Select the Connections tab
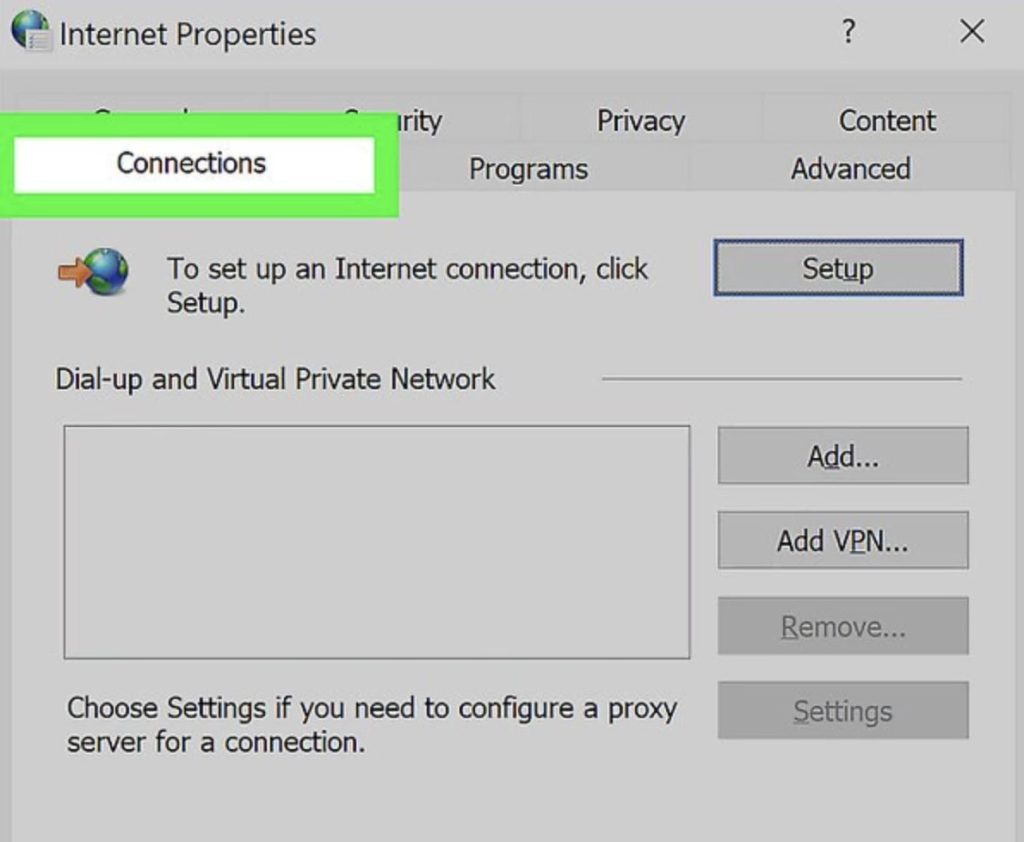Viewport: 1024px width, 842px height. [x=192, y=163]
